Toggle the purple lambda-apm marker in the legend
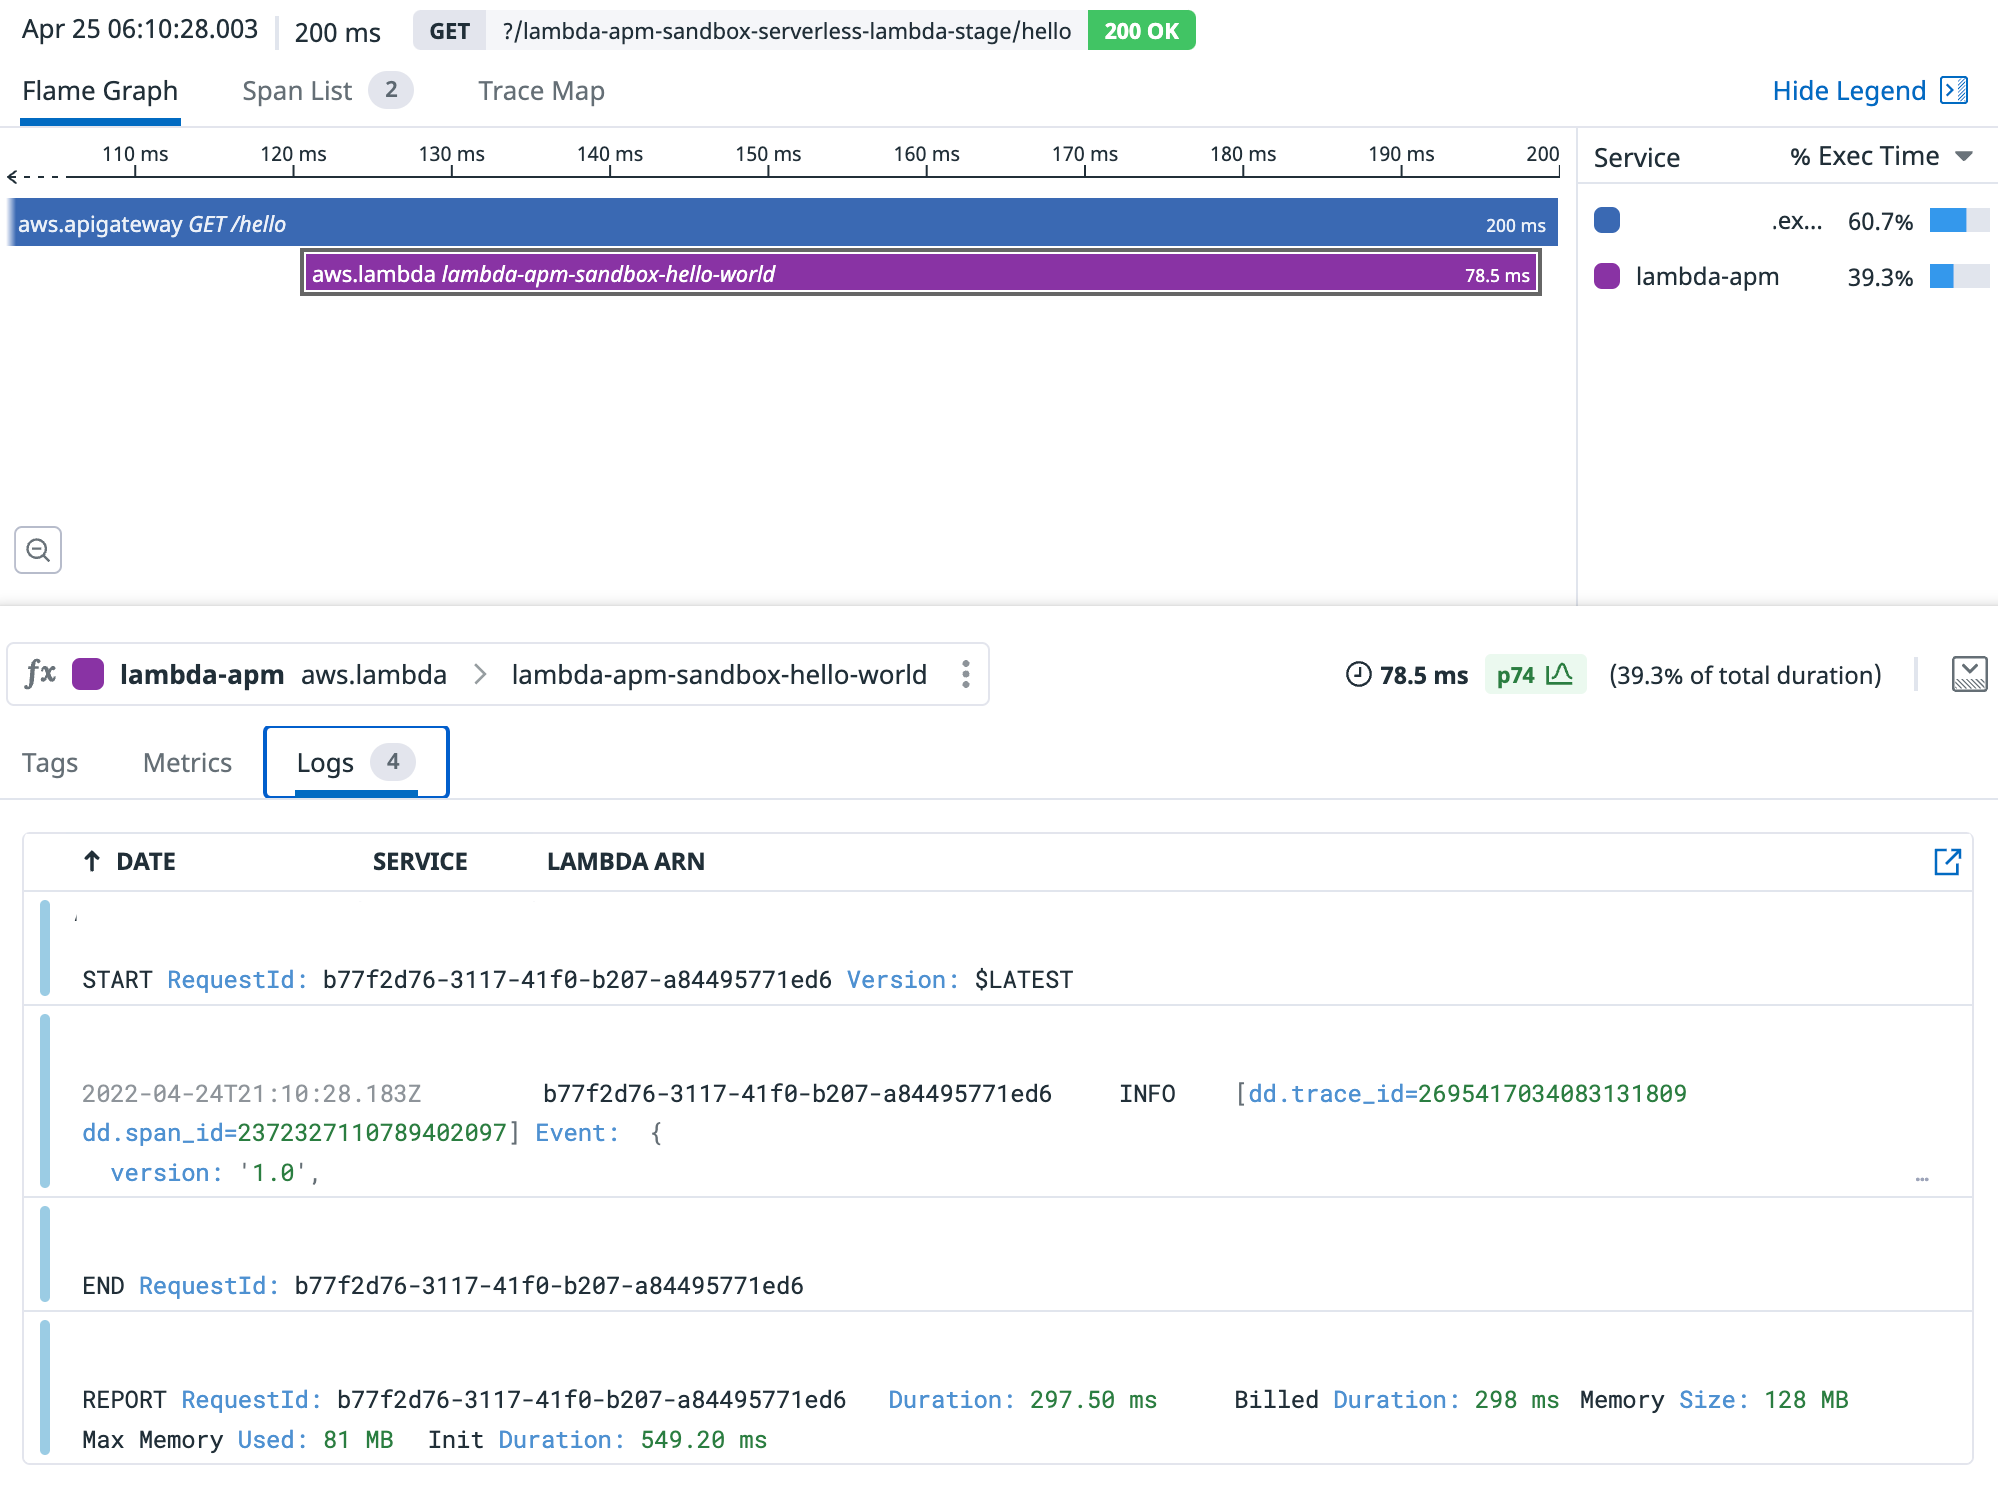This screenshot has width=1998, height=1492. [x=1606, y=277]
